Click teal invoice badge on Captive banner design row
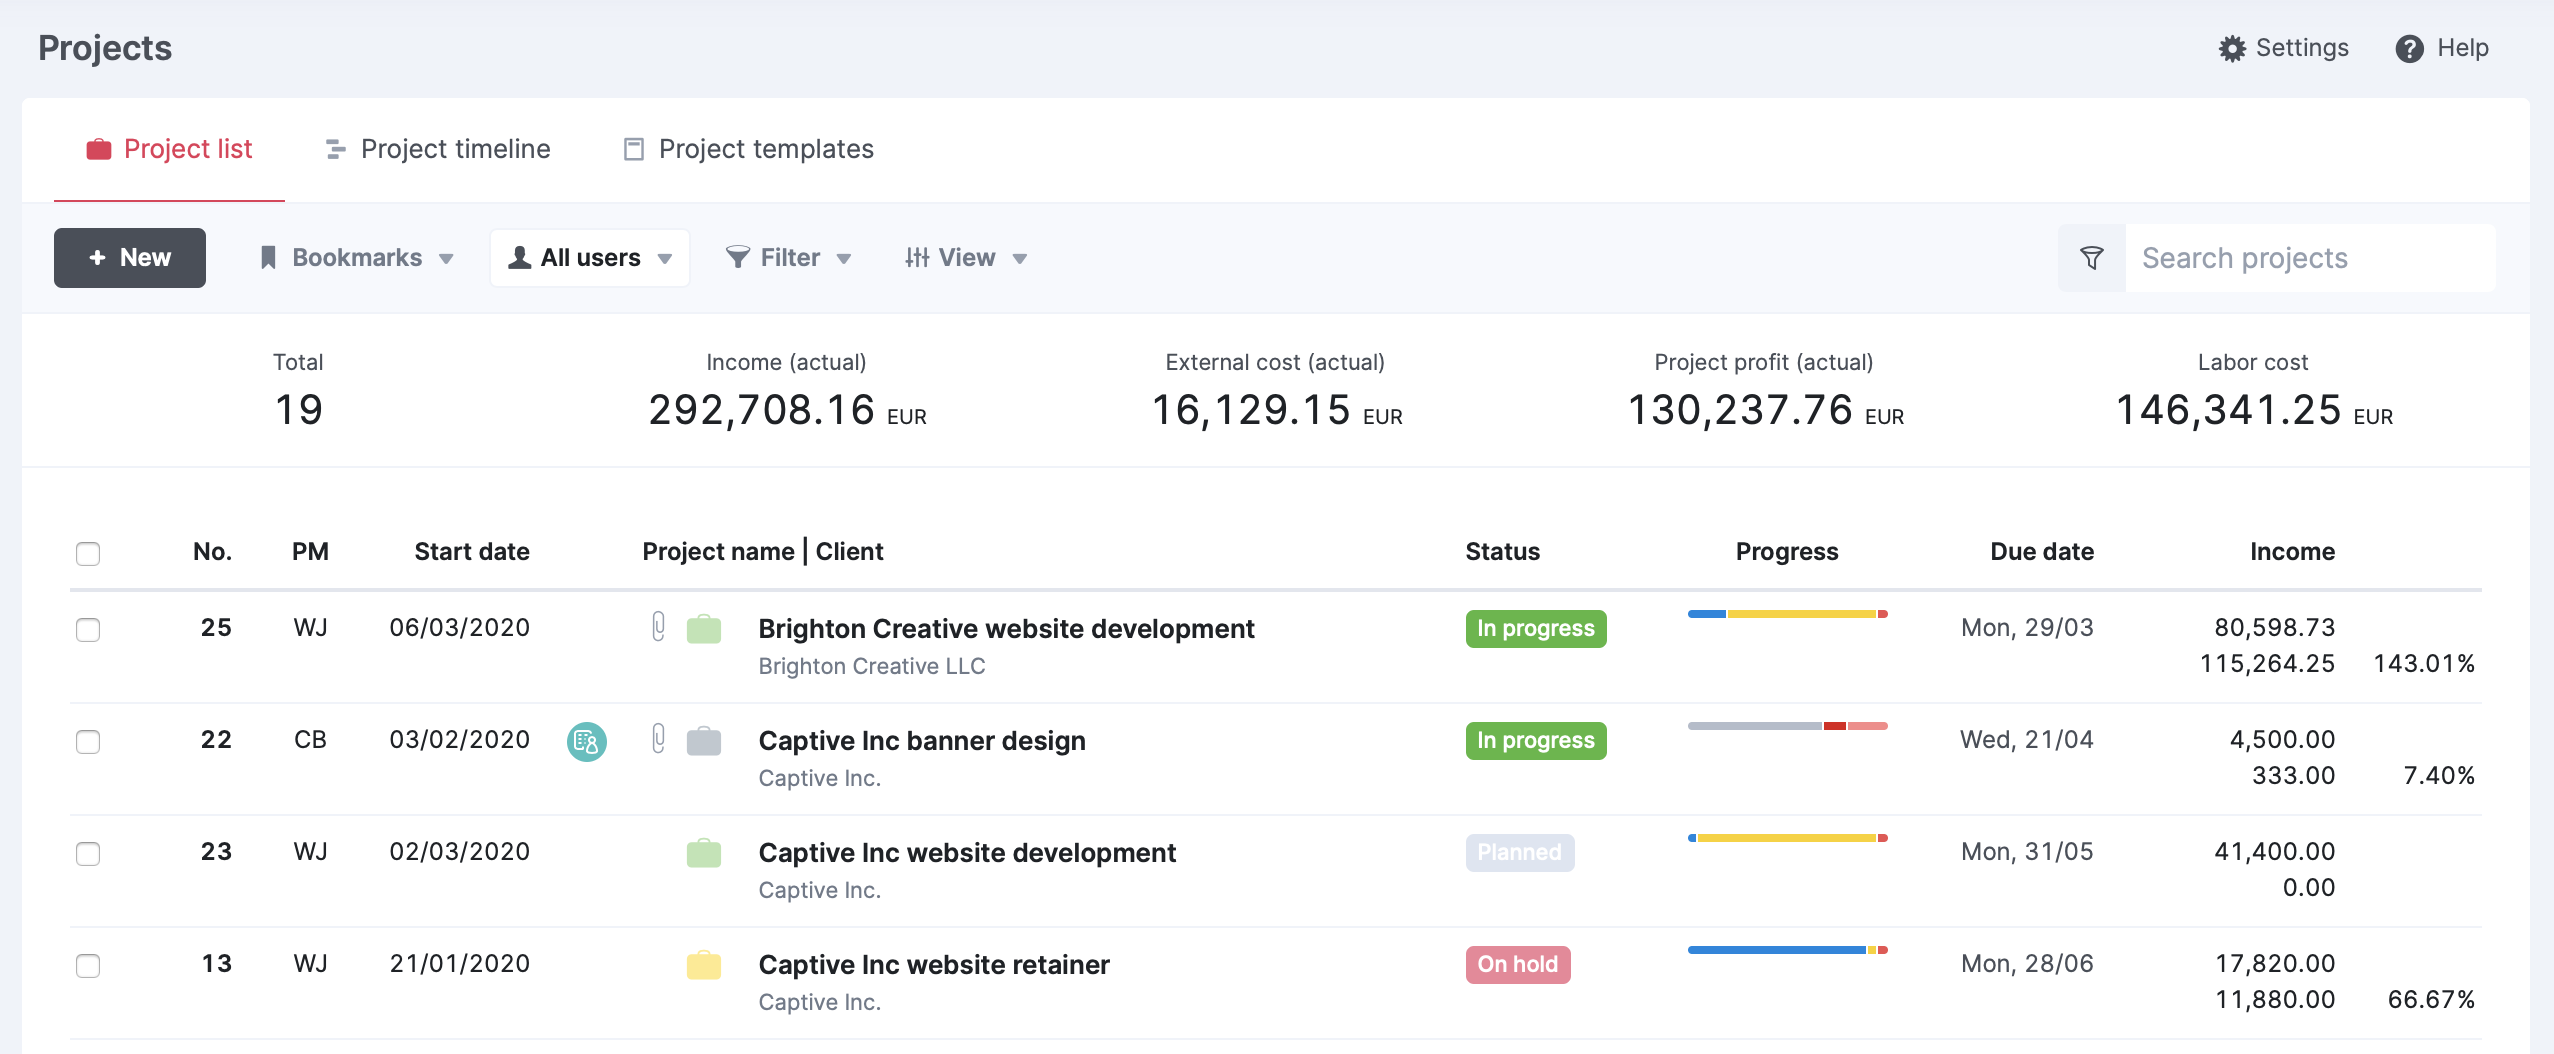 click(587, 742)
